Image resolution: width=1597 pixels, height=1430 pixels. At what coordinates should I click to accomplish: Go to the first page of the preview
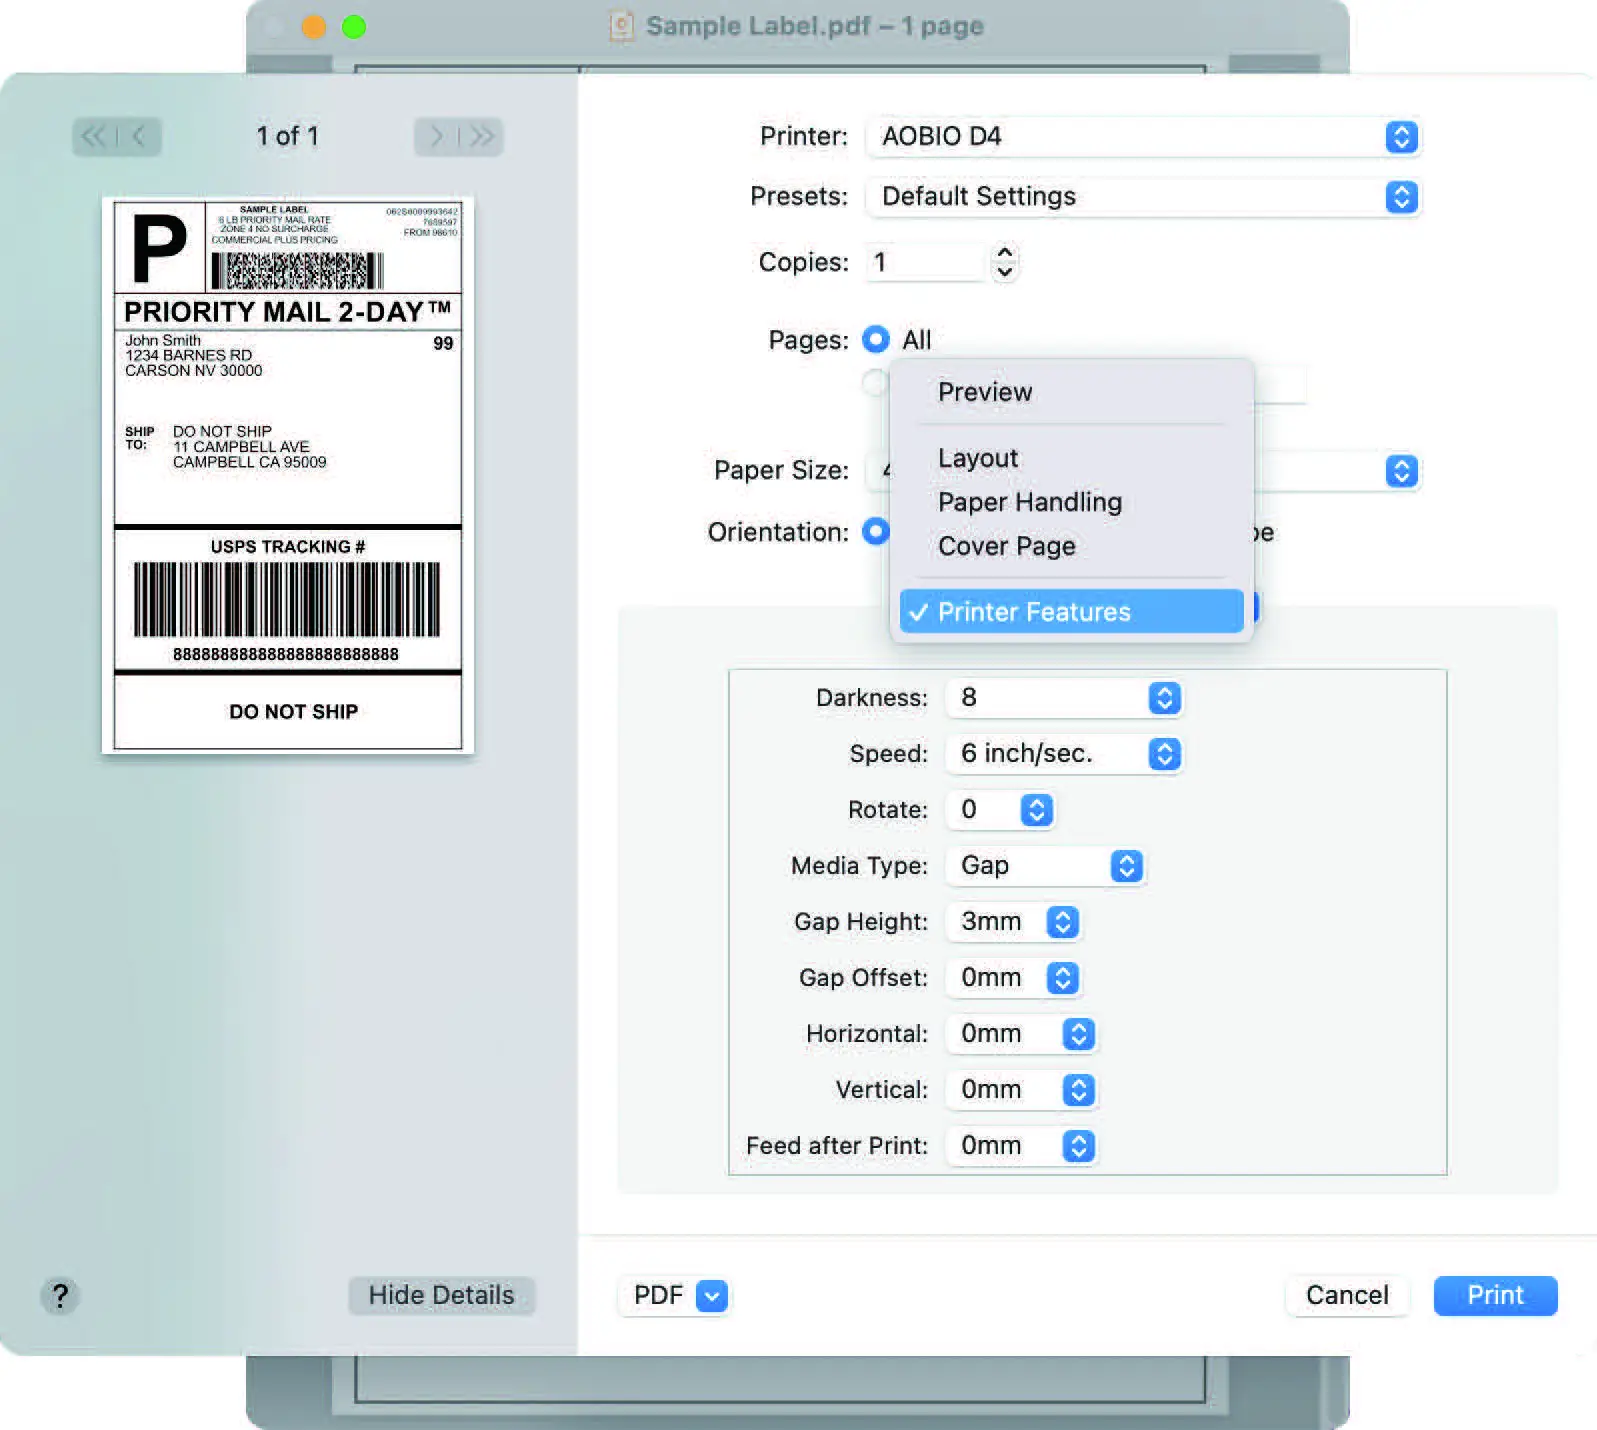point(93,136)
